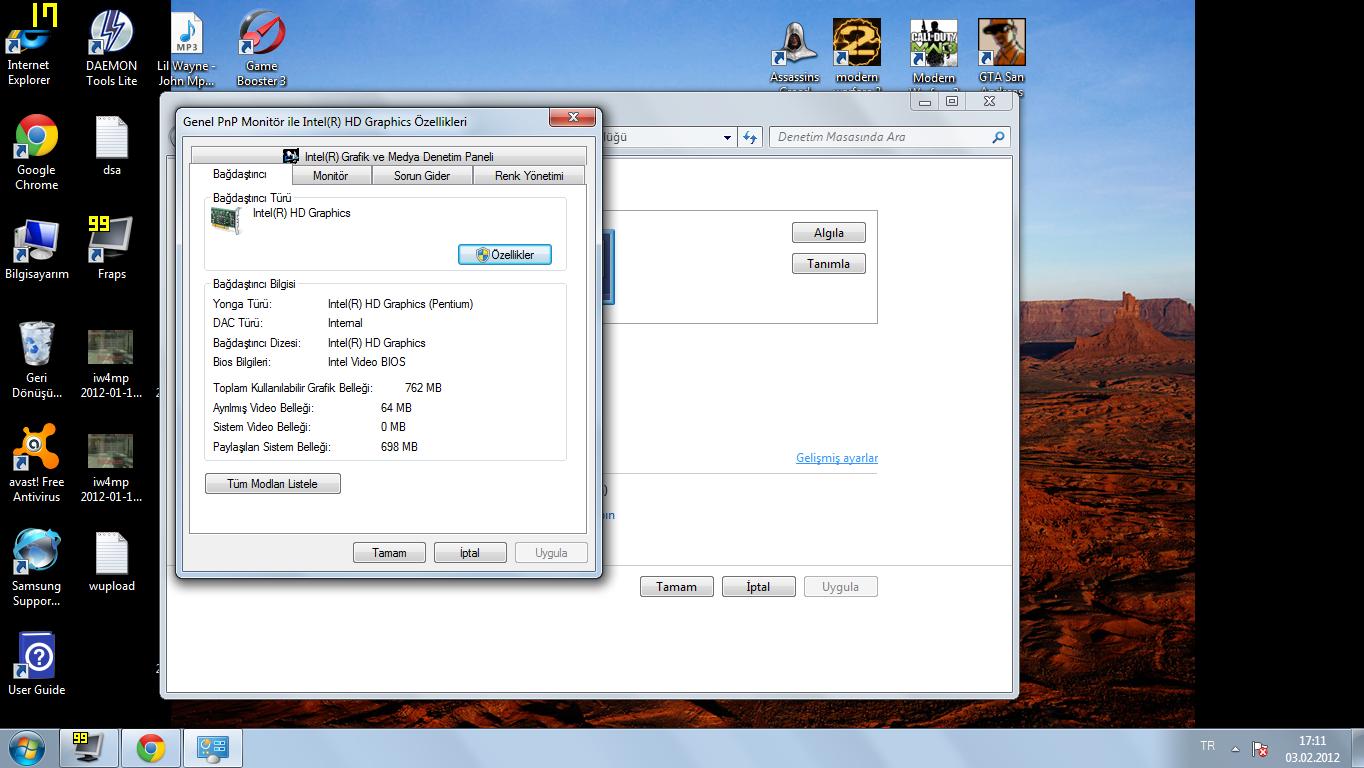Select Intel(R) HD Graphics (Pentium) chip text
The height and width of the screenshot is (768, 1364).
click(x=400, y=304)
